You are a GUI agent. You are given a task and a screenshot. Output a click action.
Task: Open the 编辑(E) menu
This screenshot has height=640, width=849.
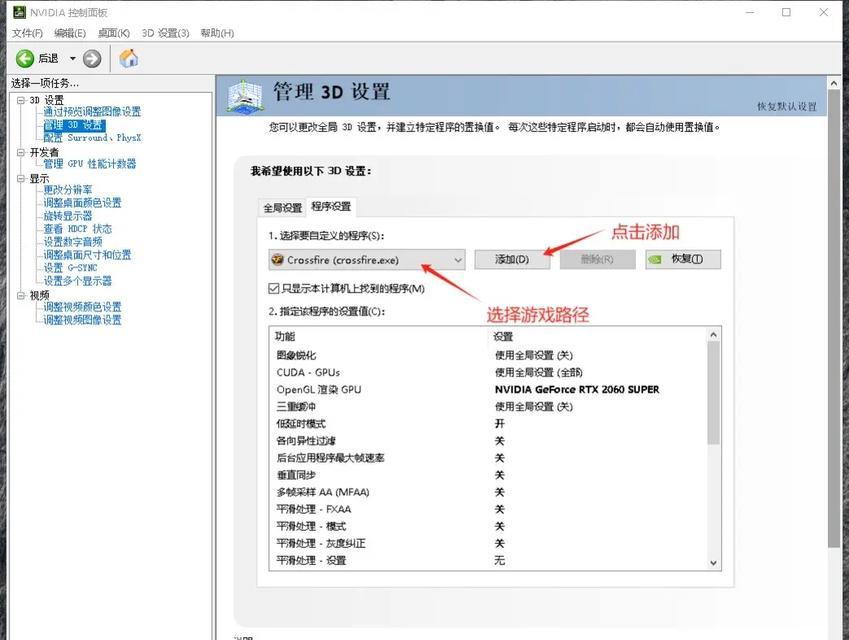pyautogui.click(x=70, y=33)
